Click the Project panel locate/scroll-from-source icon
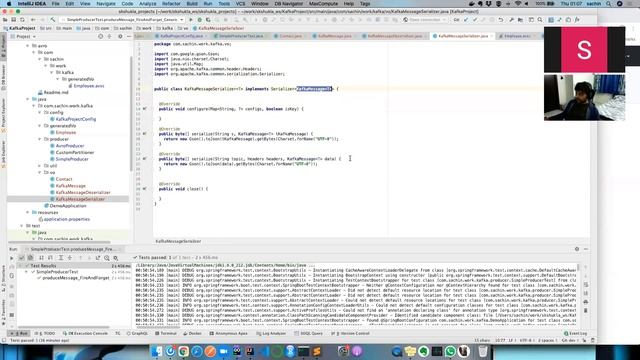 [x=100, y=36]
